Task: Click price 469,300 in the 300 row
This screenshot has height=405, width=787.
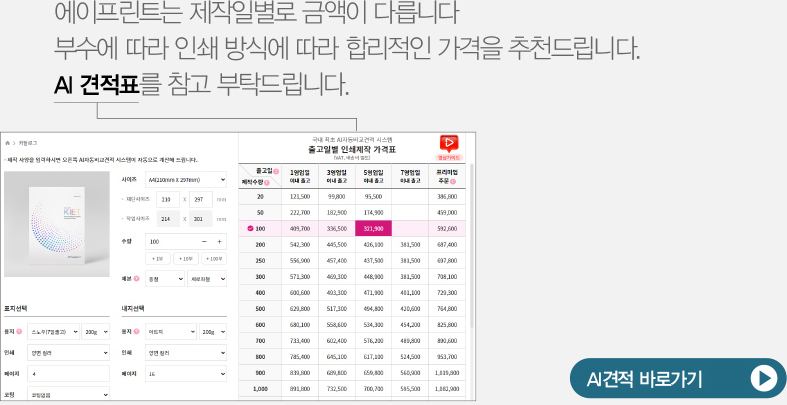Action: (337, 277)
